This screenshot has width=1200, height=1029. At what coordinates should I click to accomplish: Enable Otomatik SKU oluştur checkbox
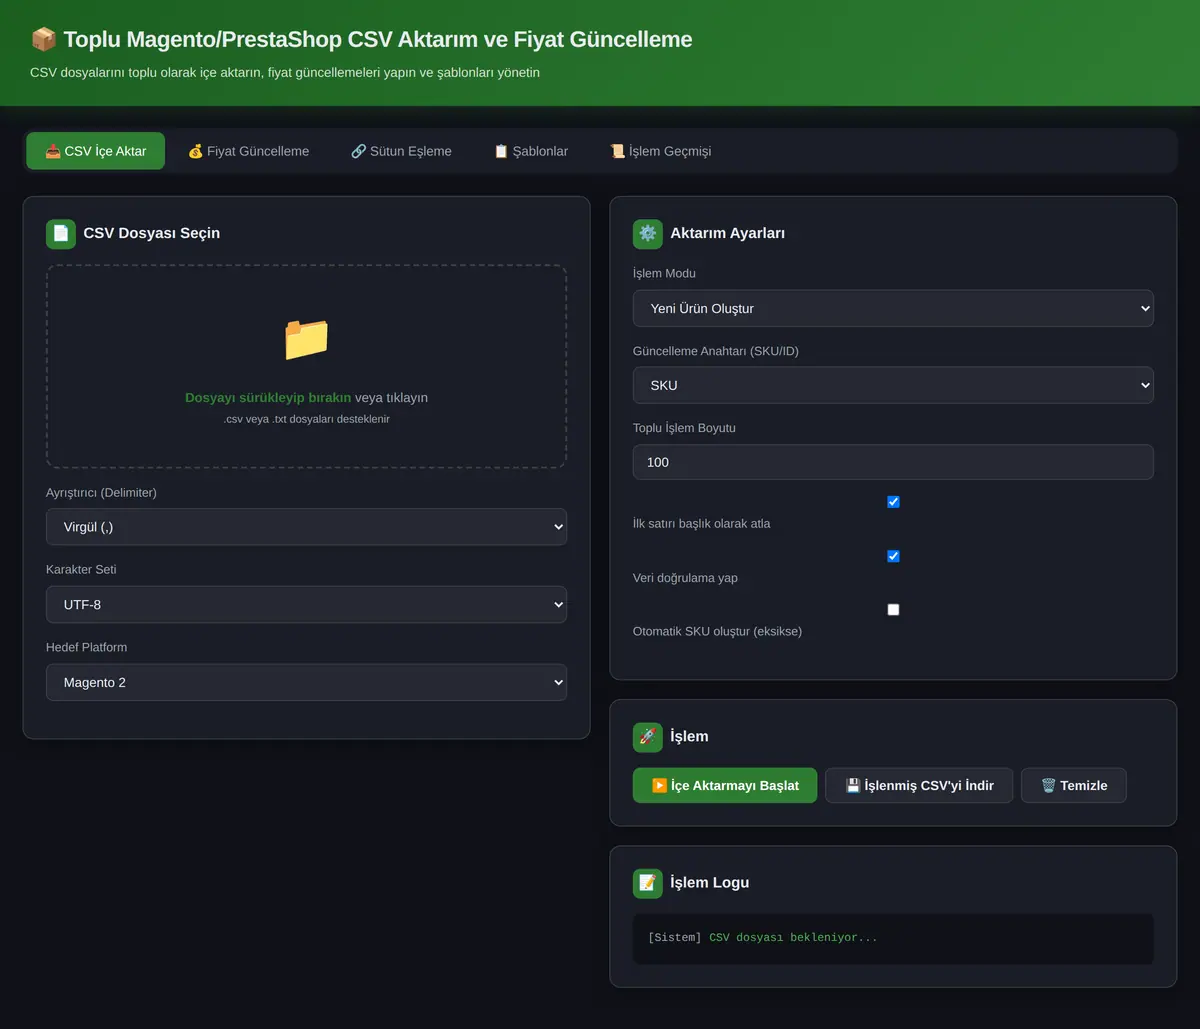click(893, 610)
